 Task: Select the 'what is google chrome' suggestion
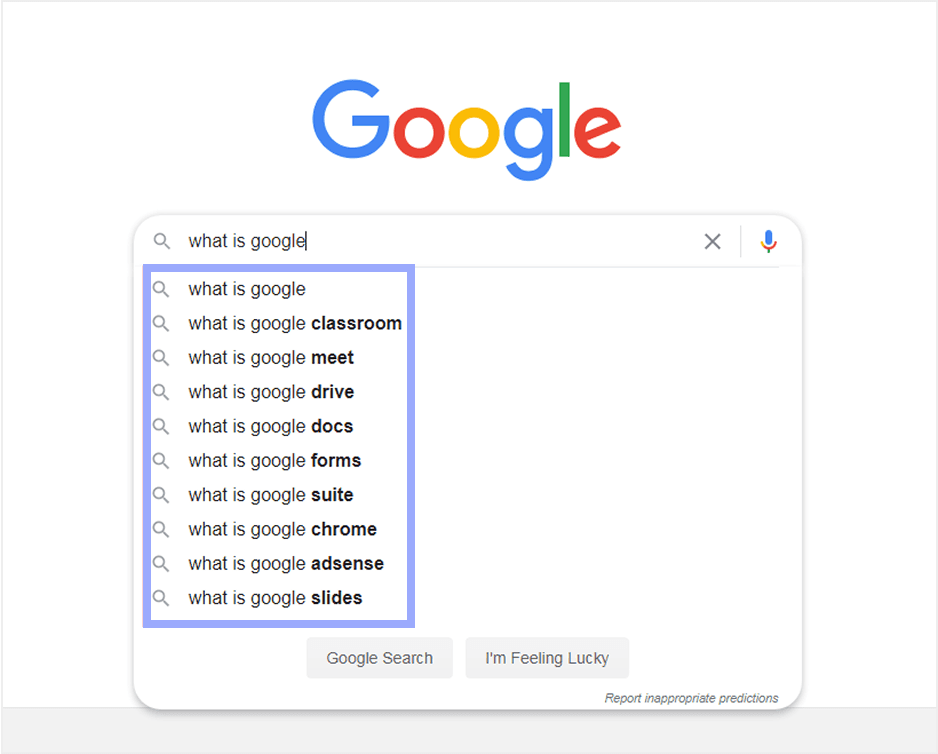[x=281, y=529]
